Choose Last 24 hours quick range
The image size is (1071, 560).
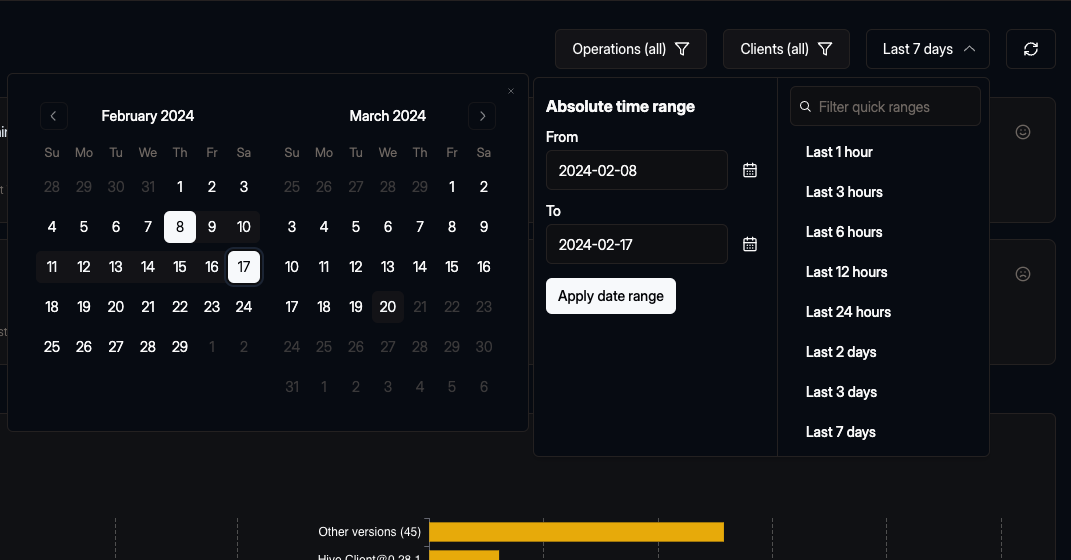coord(848,312)
